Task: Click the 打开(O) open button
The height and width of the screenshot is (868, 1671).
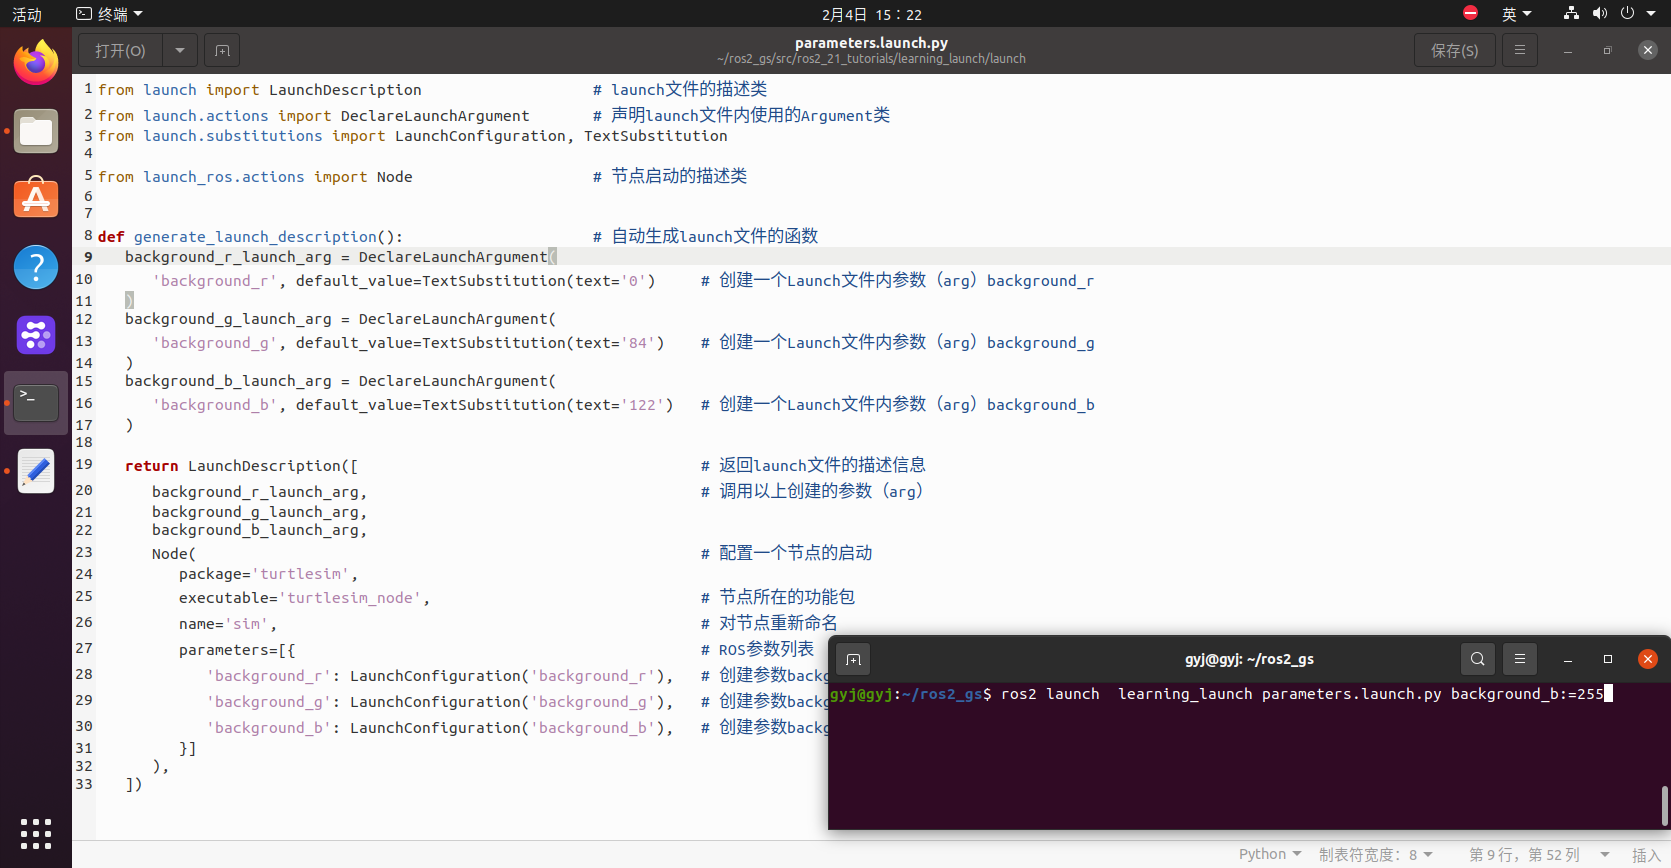Action: coord(120,50)
